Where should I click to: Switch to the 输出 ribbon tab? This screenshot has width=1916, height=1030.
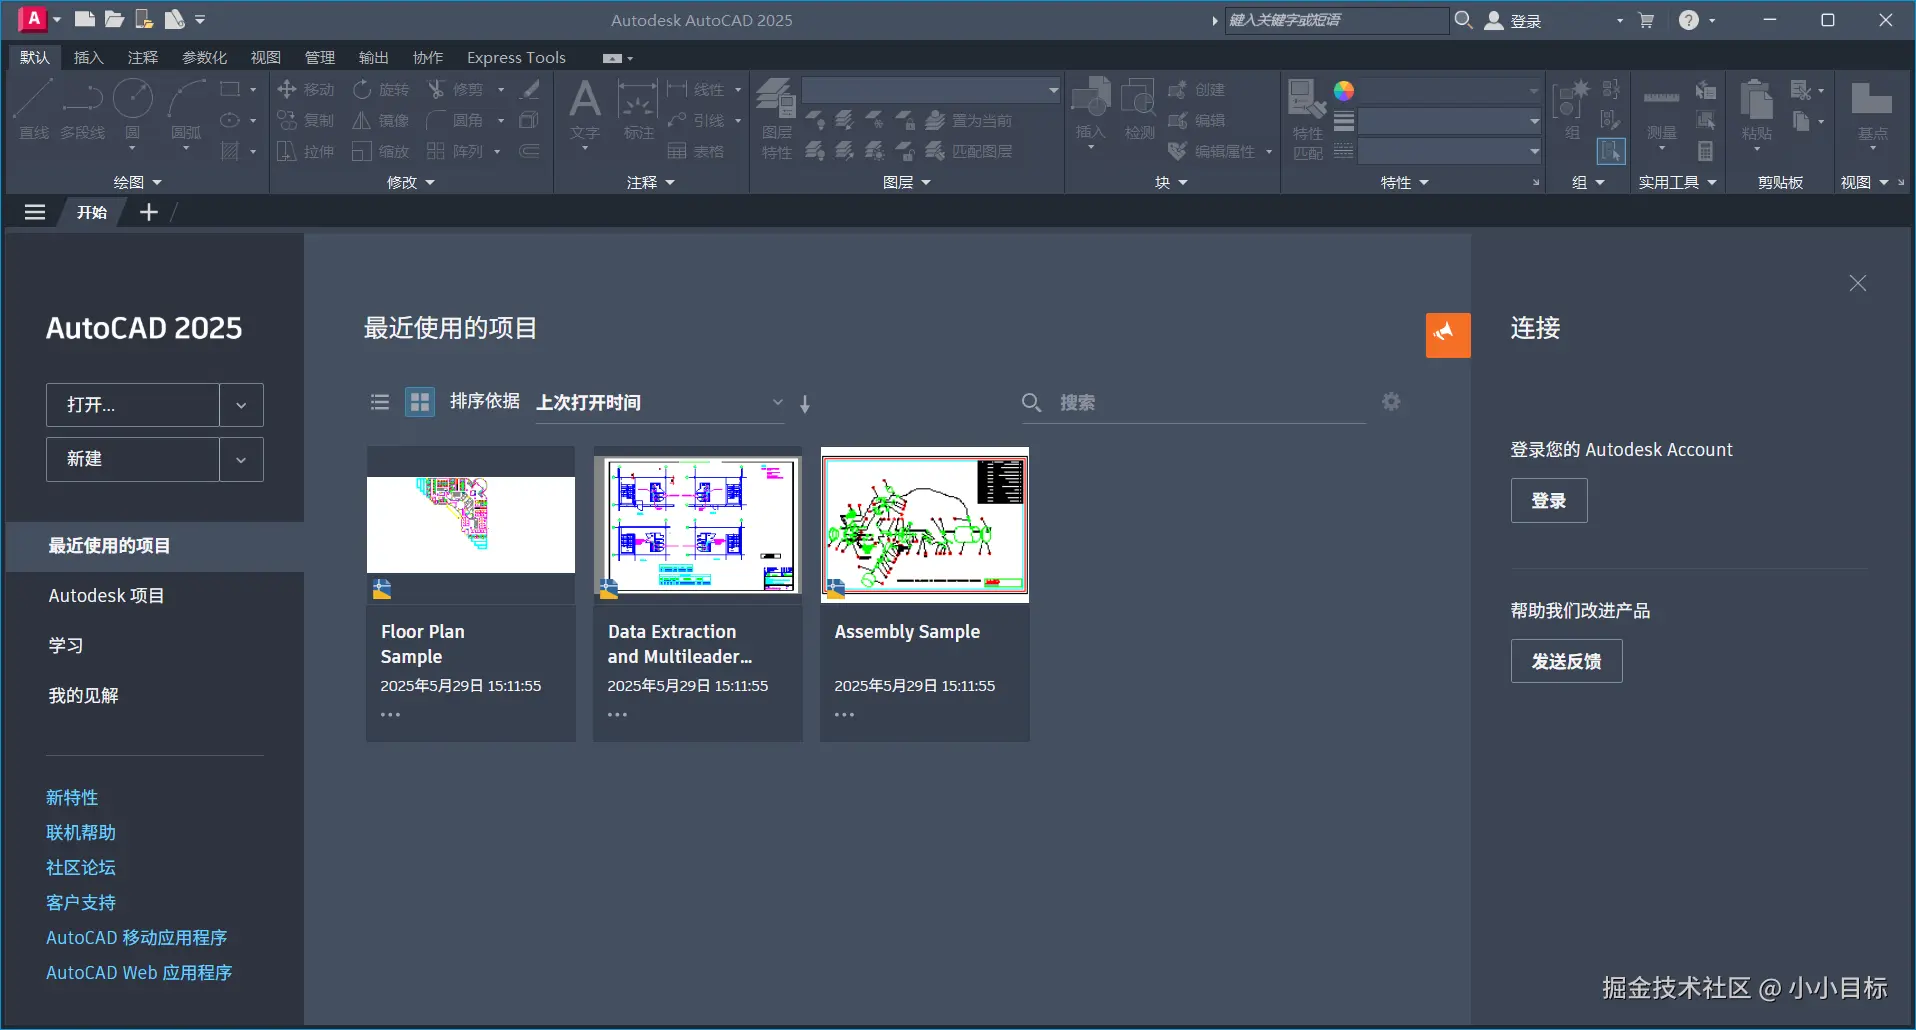[374, 57]
